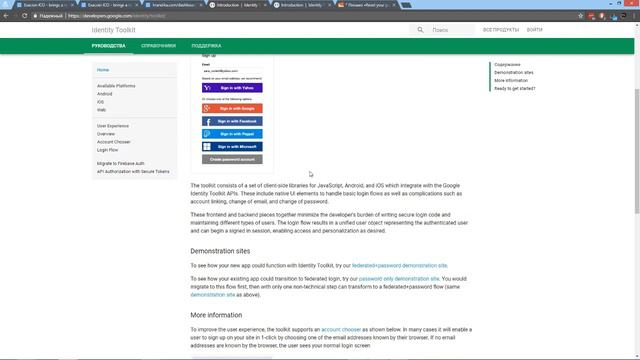Open API Authorization with Secure Tokens
Image resolution: width=640 pixels, height=360 pixels.
point(133,172)
